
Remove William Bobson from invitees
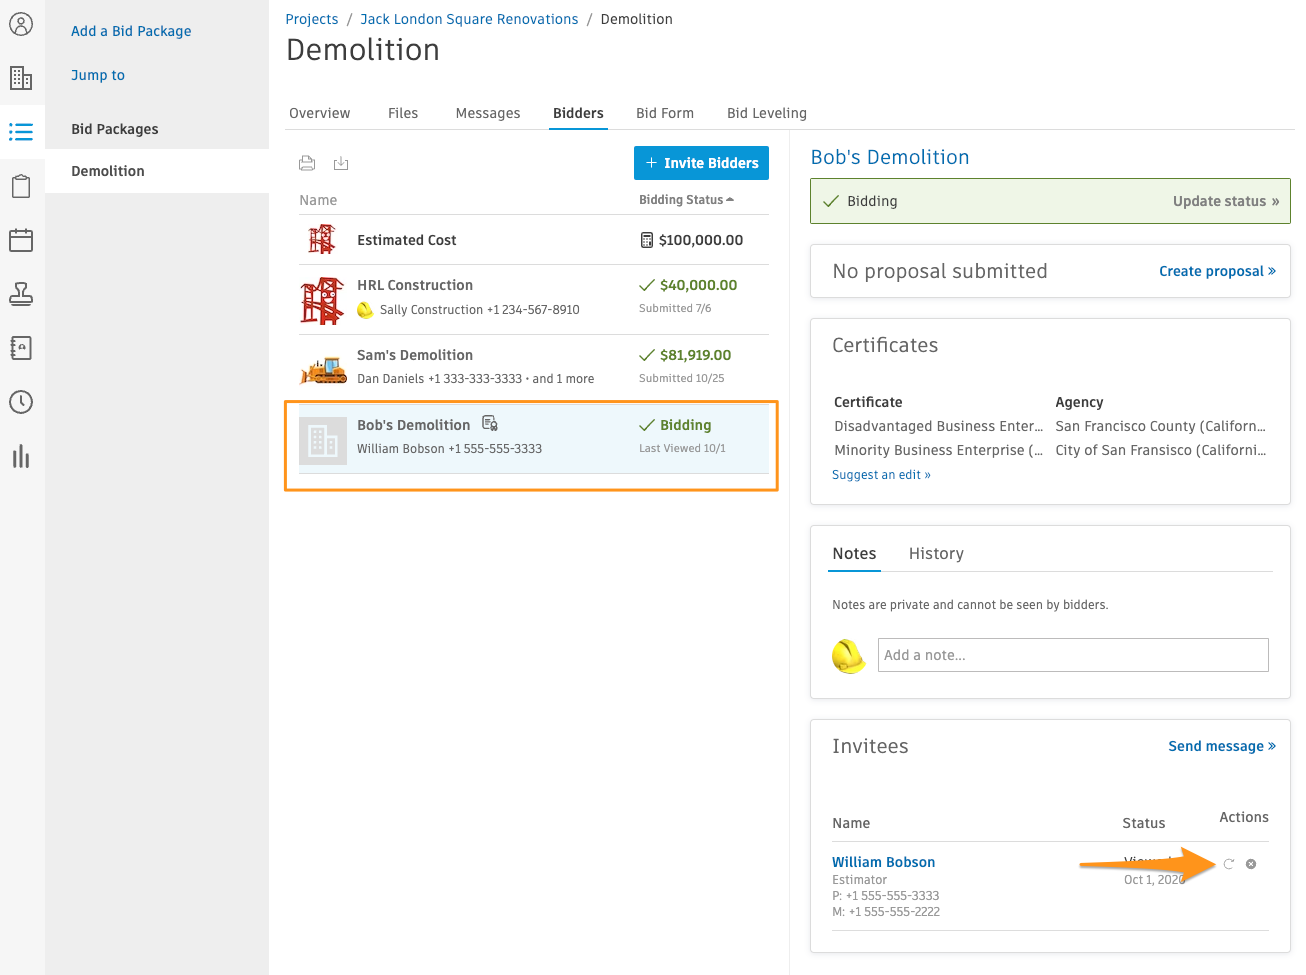click(1251, 863)
